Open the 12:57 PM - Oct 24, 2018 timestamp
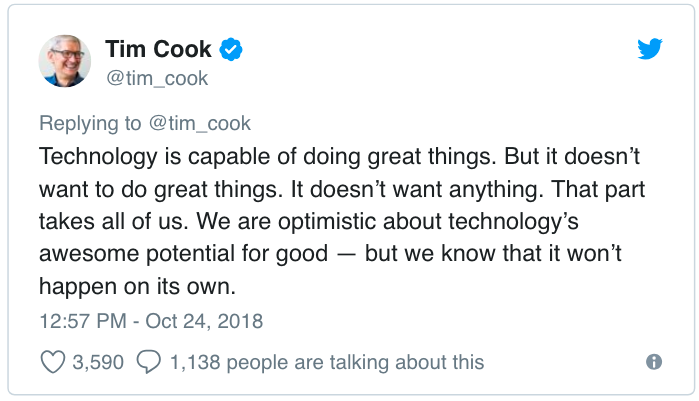The image size is (699, 401). coord(151,322)
